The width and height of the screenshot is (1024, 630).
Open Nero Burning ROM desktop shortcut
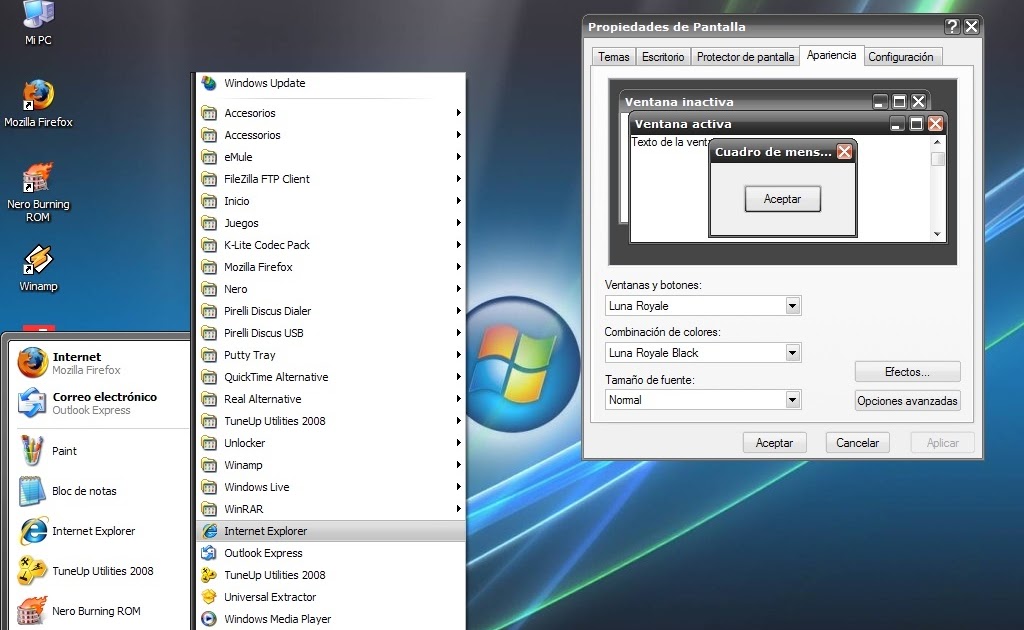tap(38, 193)
